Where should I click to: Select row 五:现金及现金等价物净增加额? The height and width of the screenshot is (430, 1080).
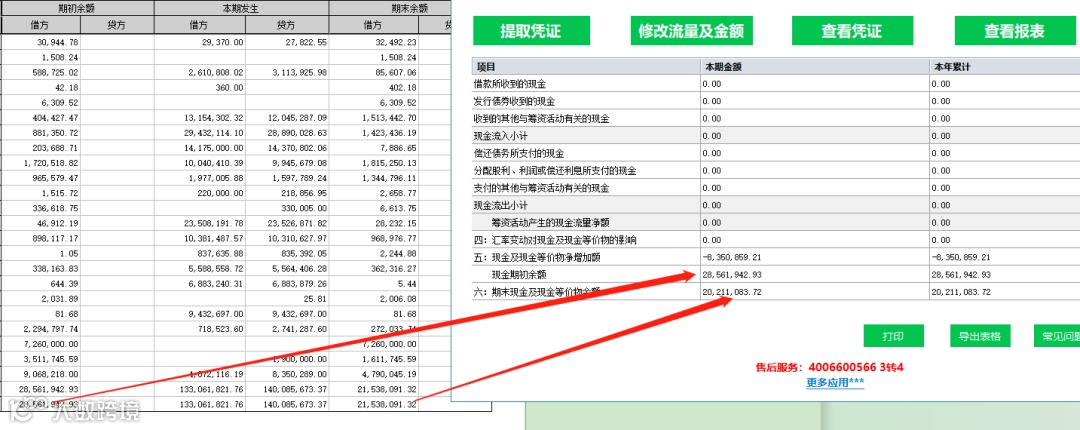click(x=537, y=257)
